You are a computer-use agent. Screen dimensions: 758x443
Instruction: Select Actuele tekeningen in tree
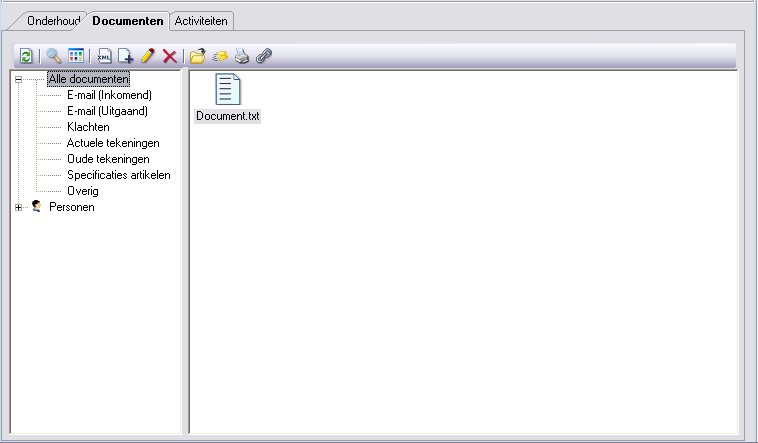[x=113, y=143]
